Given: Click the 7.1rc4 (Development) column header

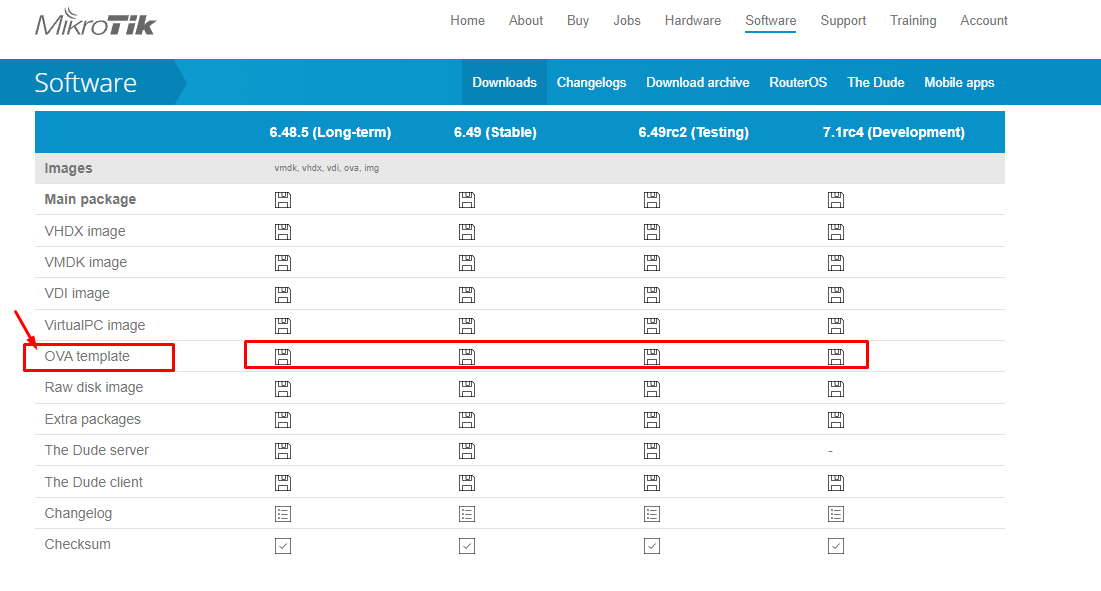Looking at the screenshot, I should [x=894, y=132].
